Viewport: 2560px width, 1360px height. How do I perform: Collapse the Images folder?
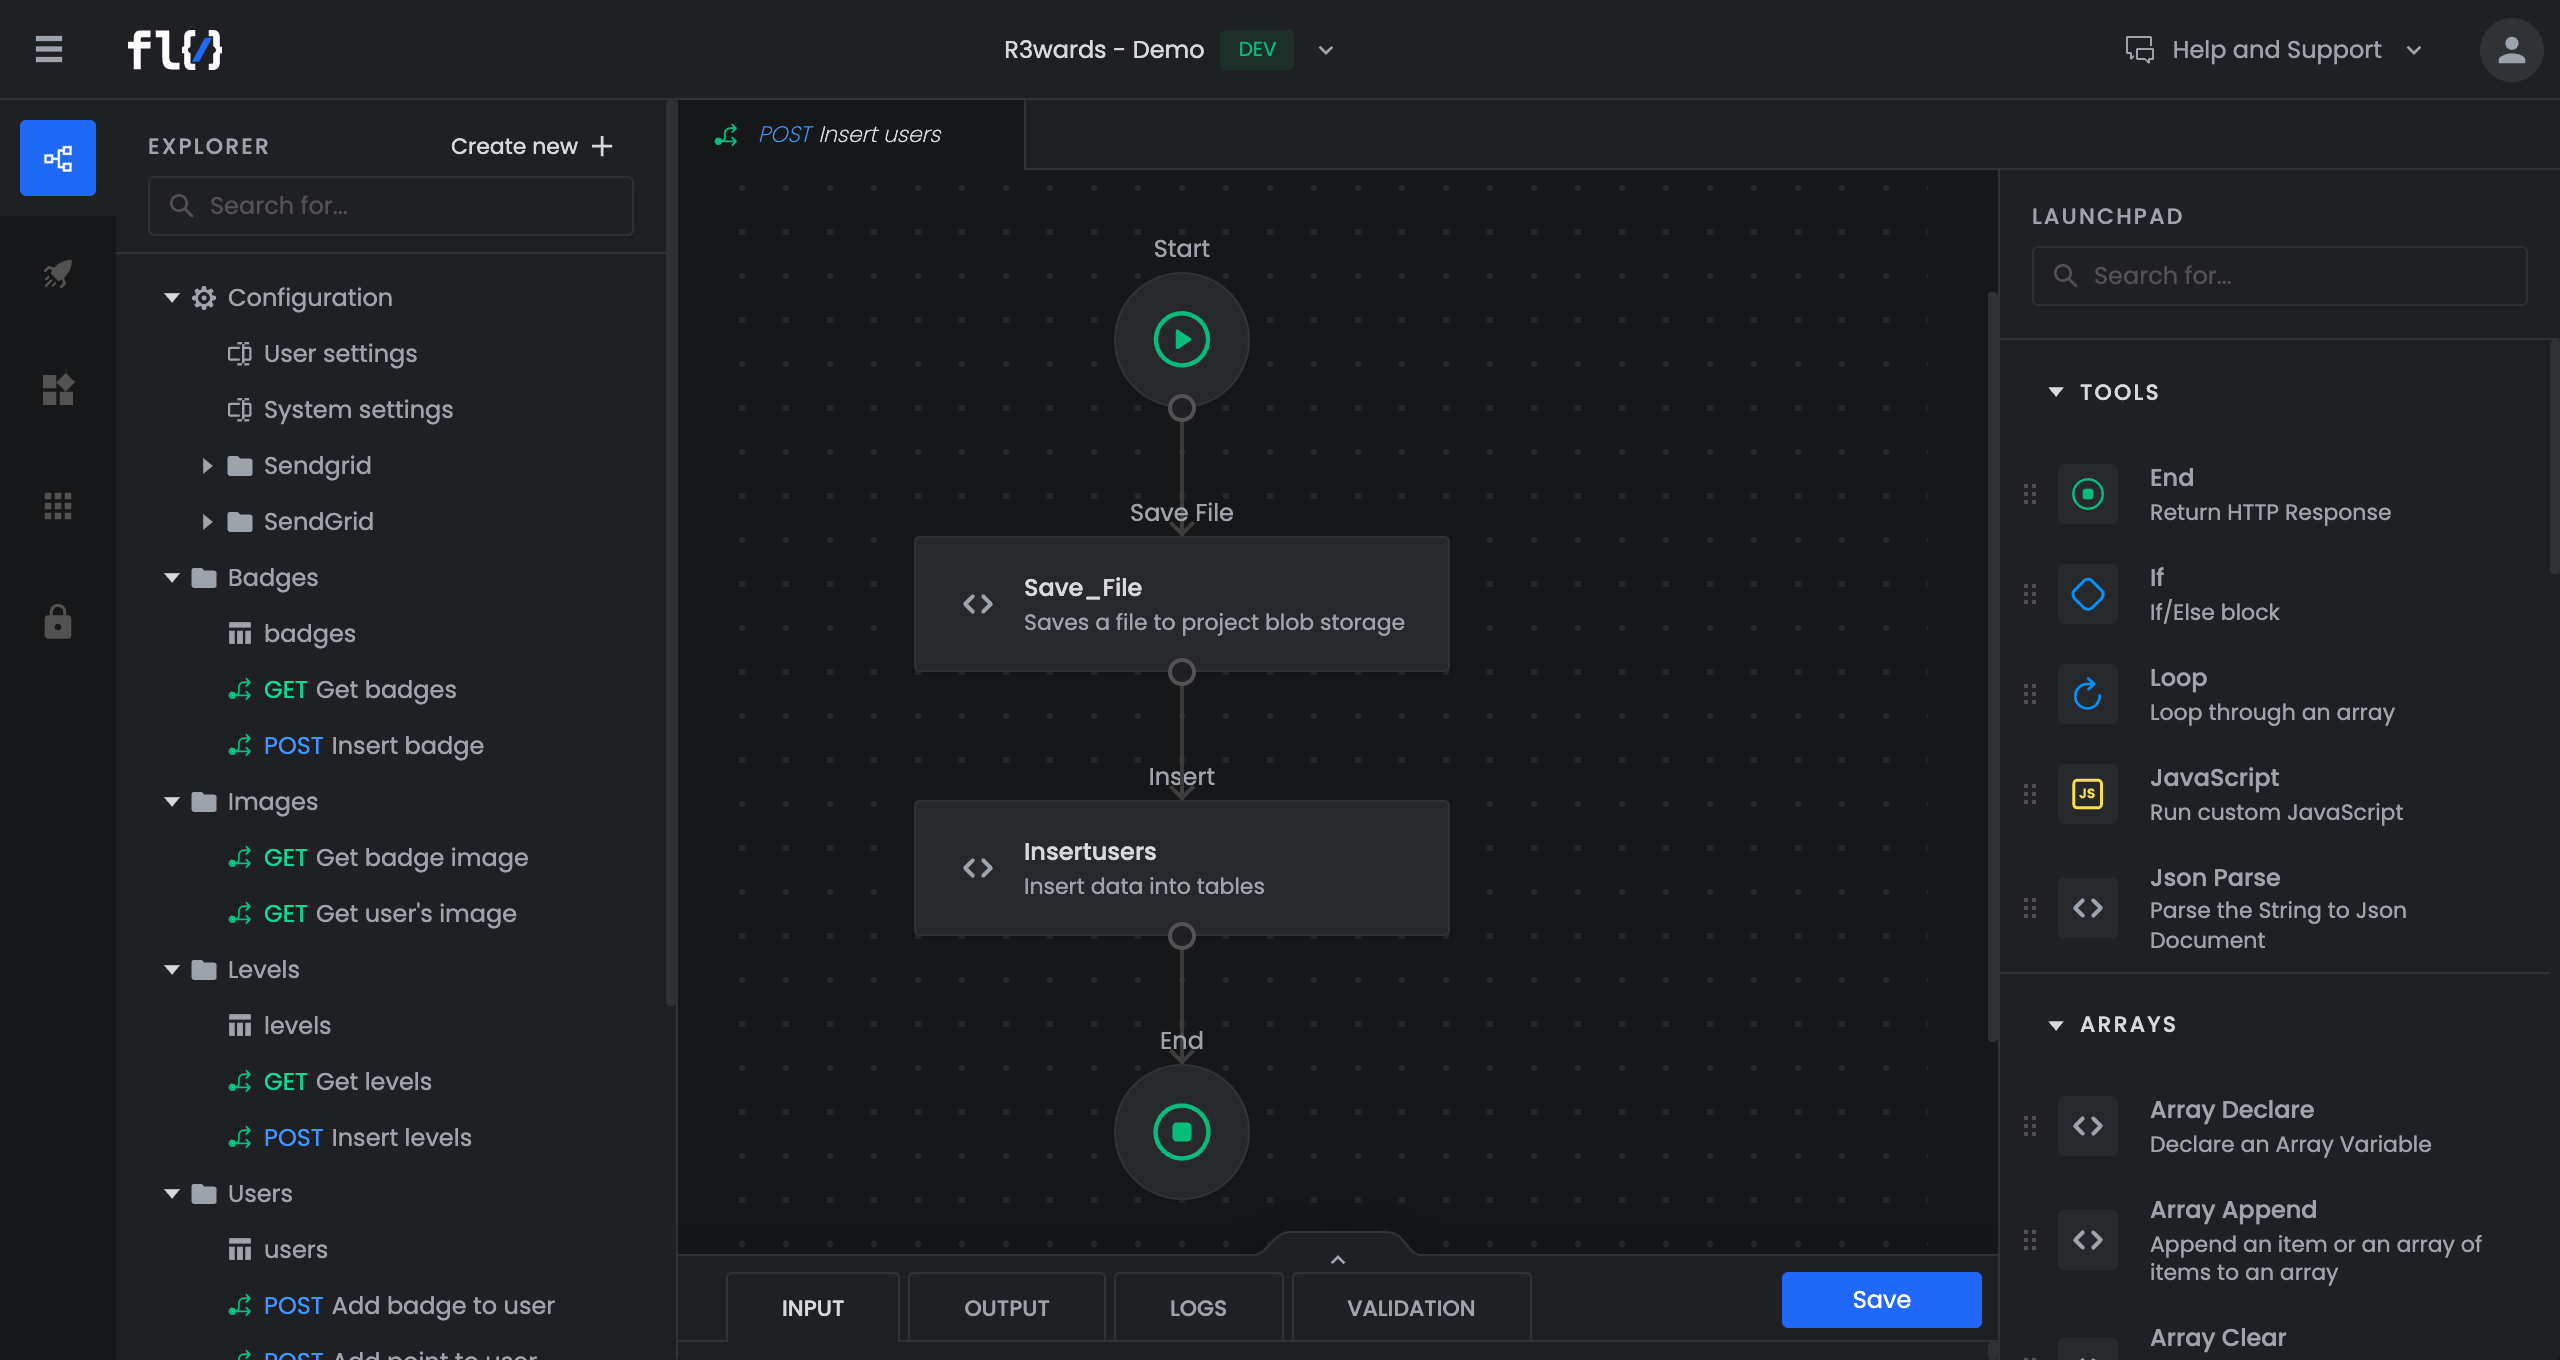172,801
